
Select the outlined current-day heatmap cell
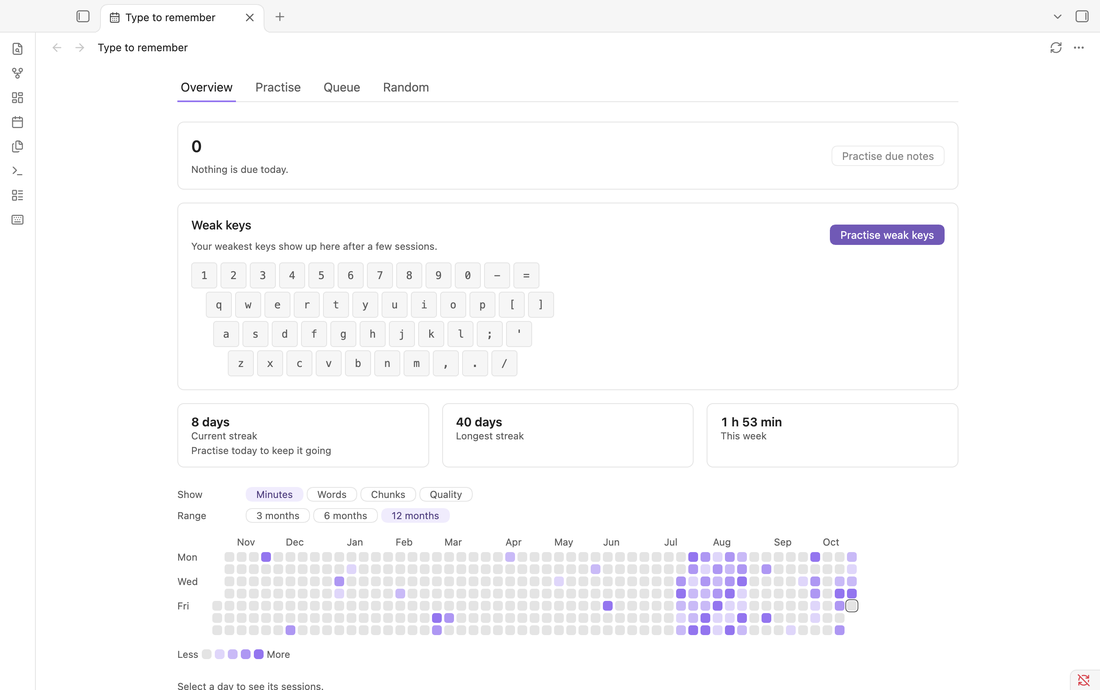852,606
